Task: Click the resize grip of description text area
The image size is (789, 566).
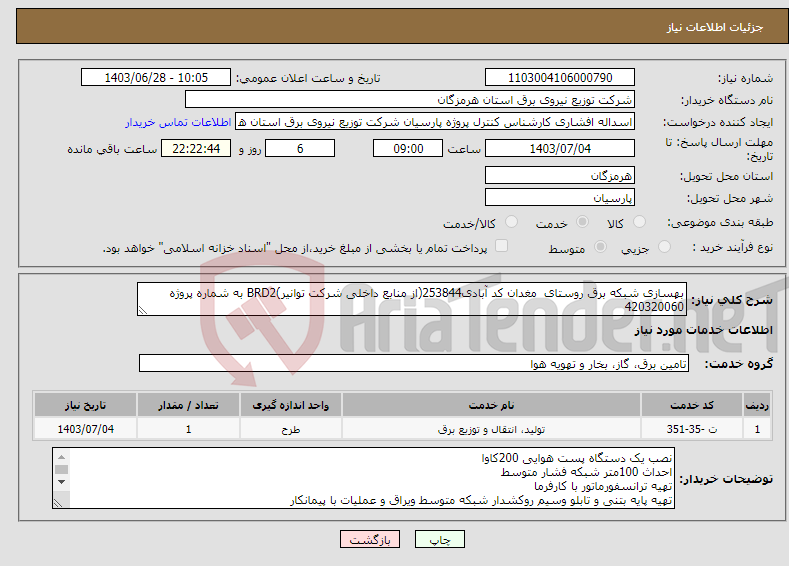Action: pyautogui.click(x=143, y=310)
